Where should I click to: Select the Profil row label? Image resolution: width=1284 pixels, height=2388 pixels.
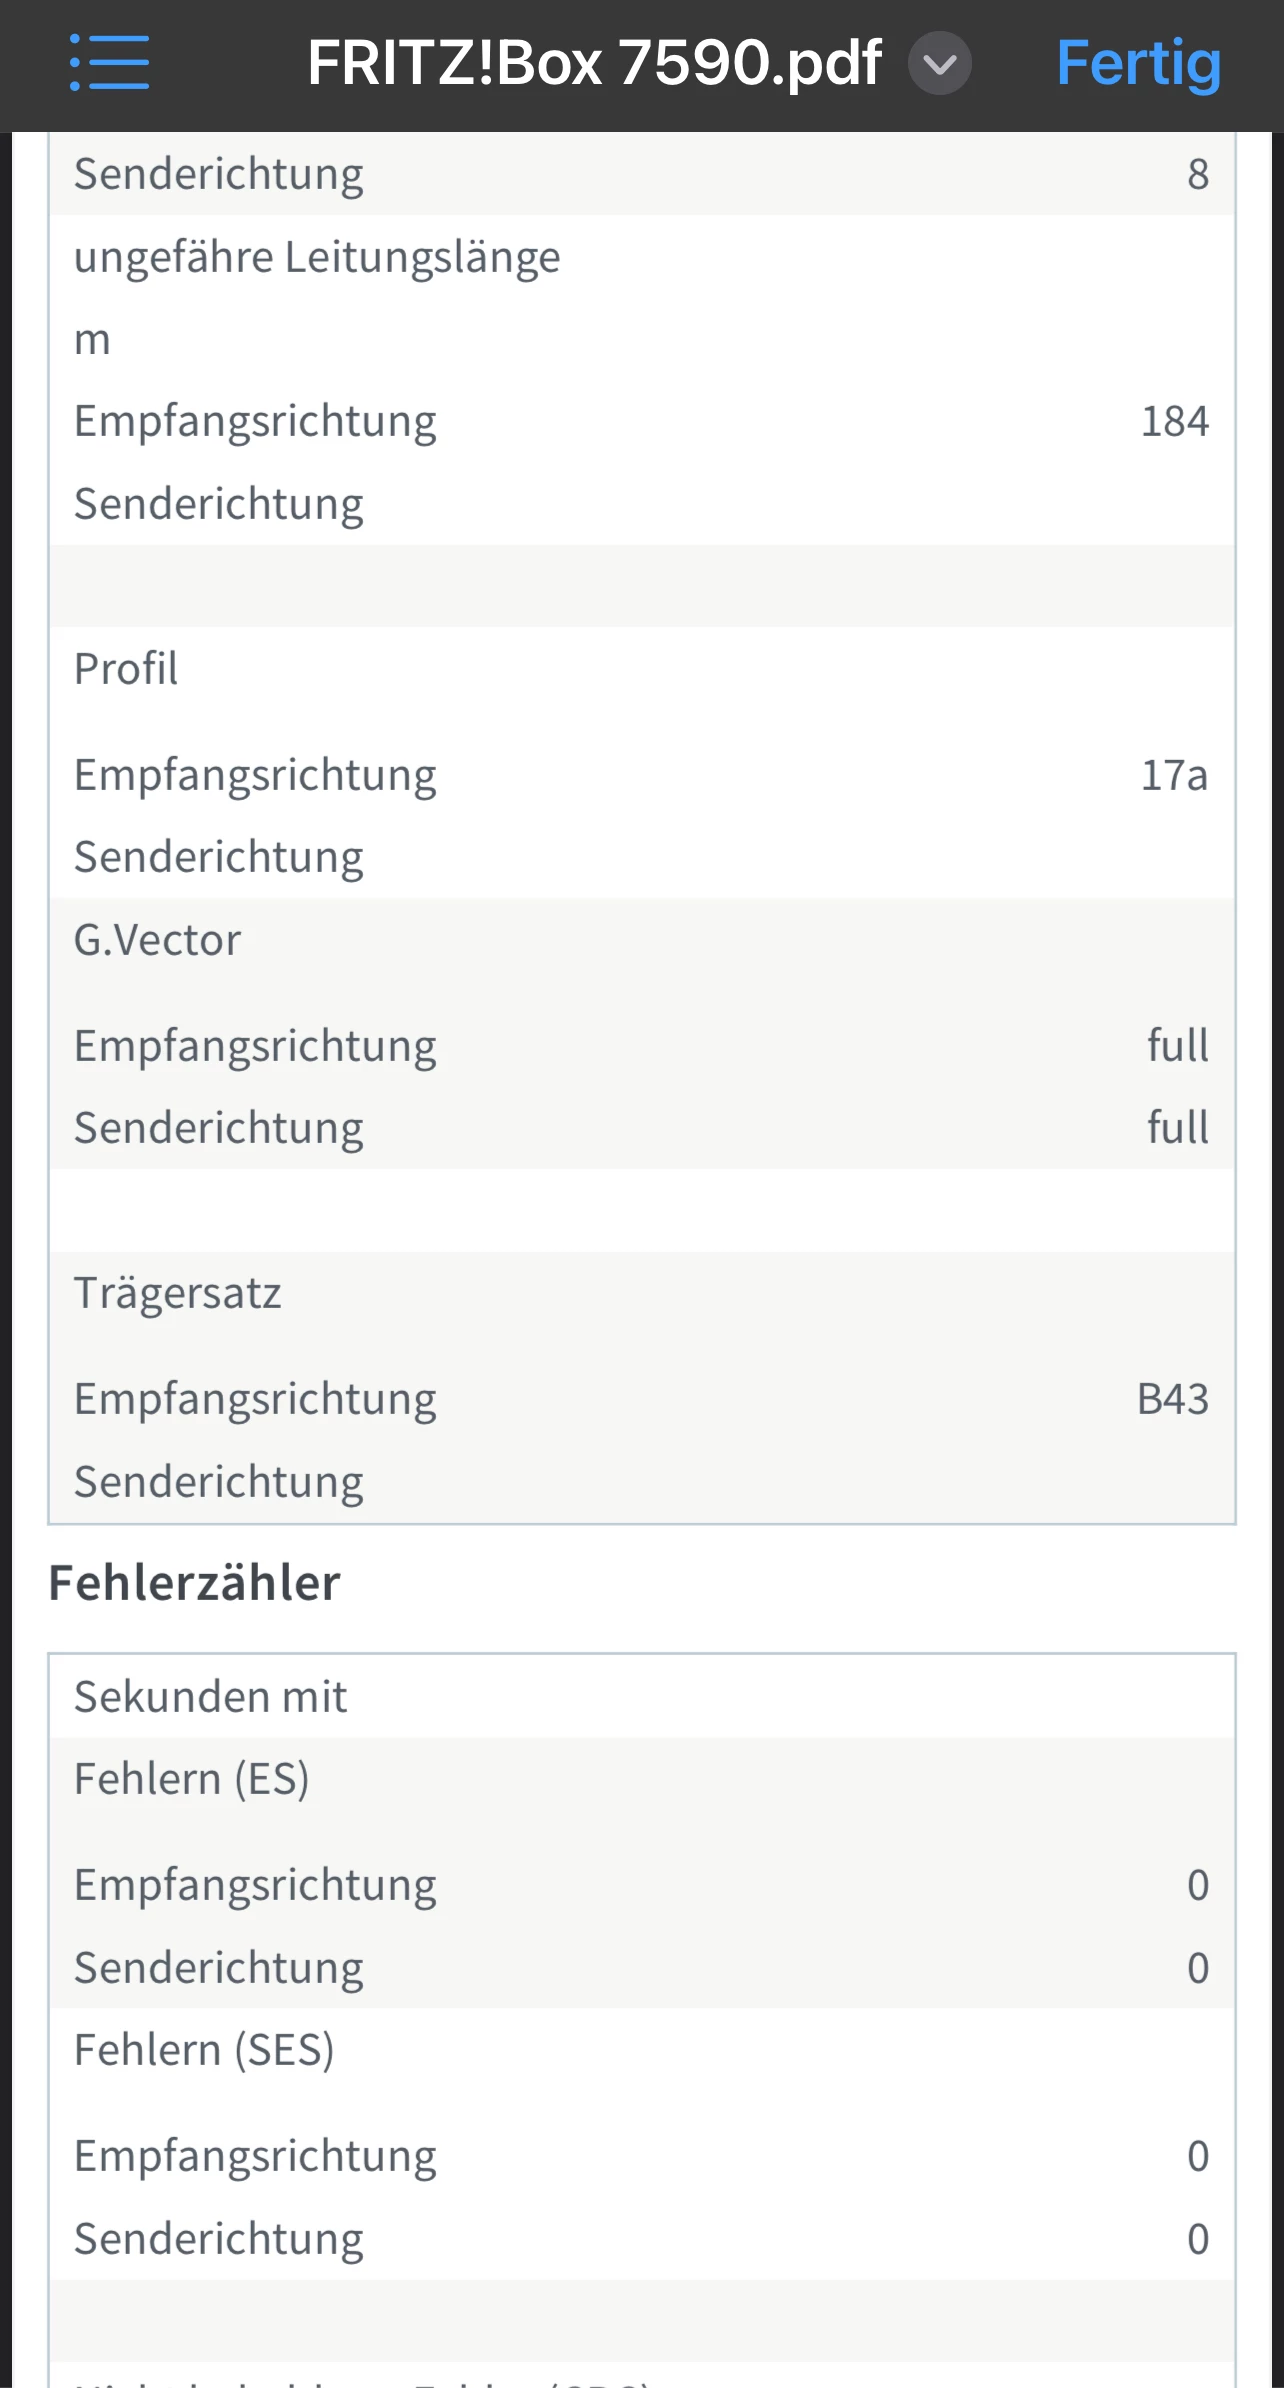point(126,669)
